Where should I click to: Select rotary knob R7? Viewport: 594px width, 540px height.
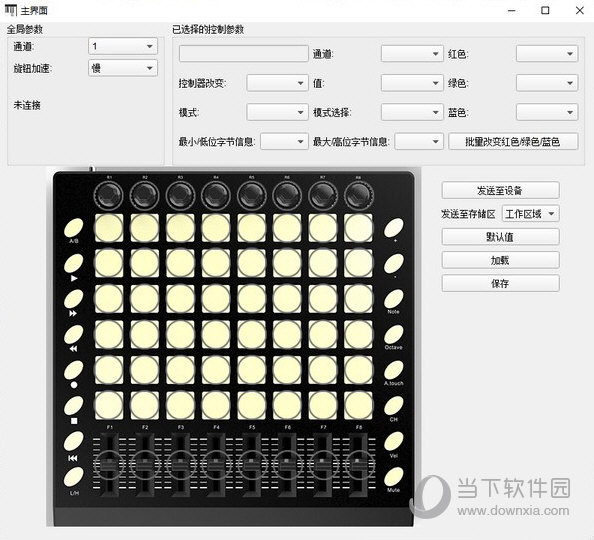(323, 196)
